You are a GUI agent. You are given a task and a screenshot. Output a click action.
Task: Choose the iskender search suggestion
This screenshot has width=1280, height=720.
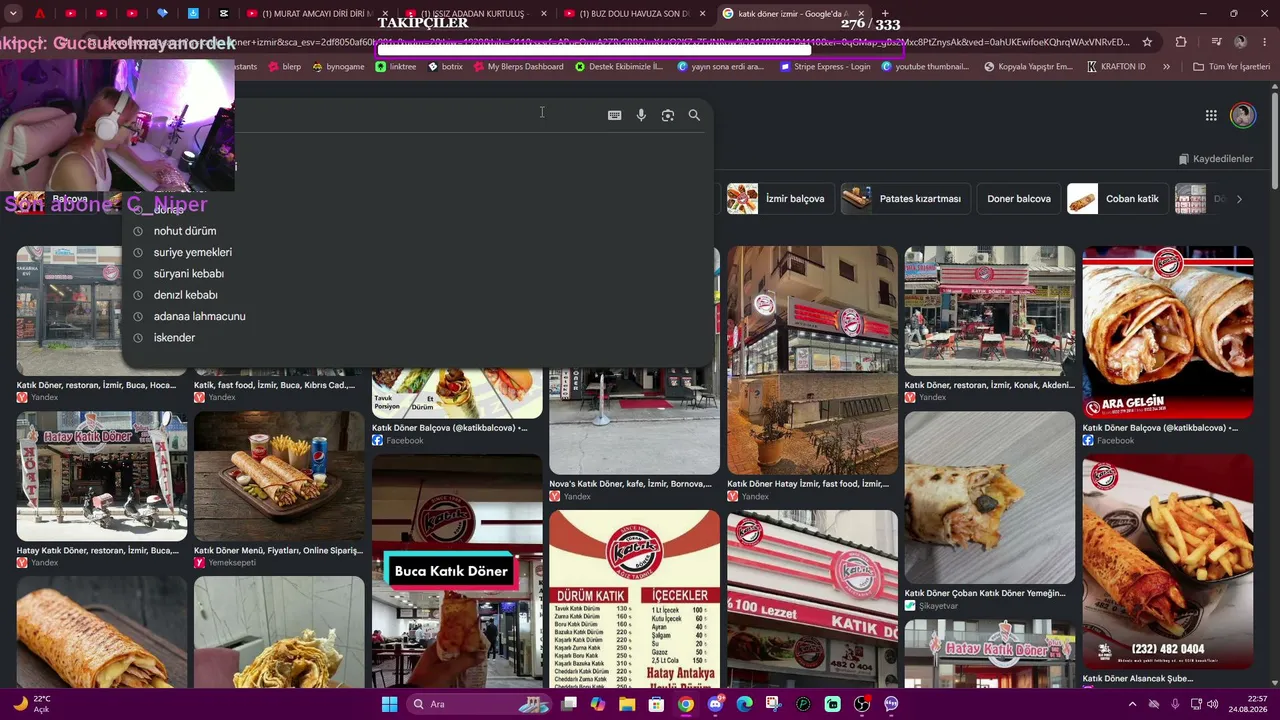(x=175, y=338)
